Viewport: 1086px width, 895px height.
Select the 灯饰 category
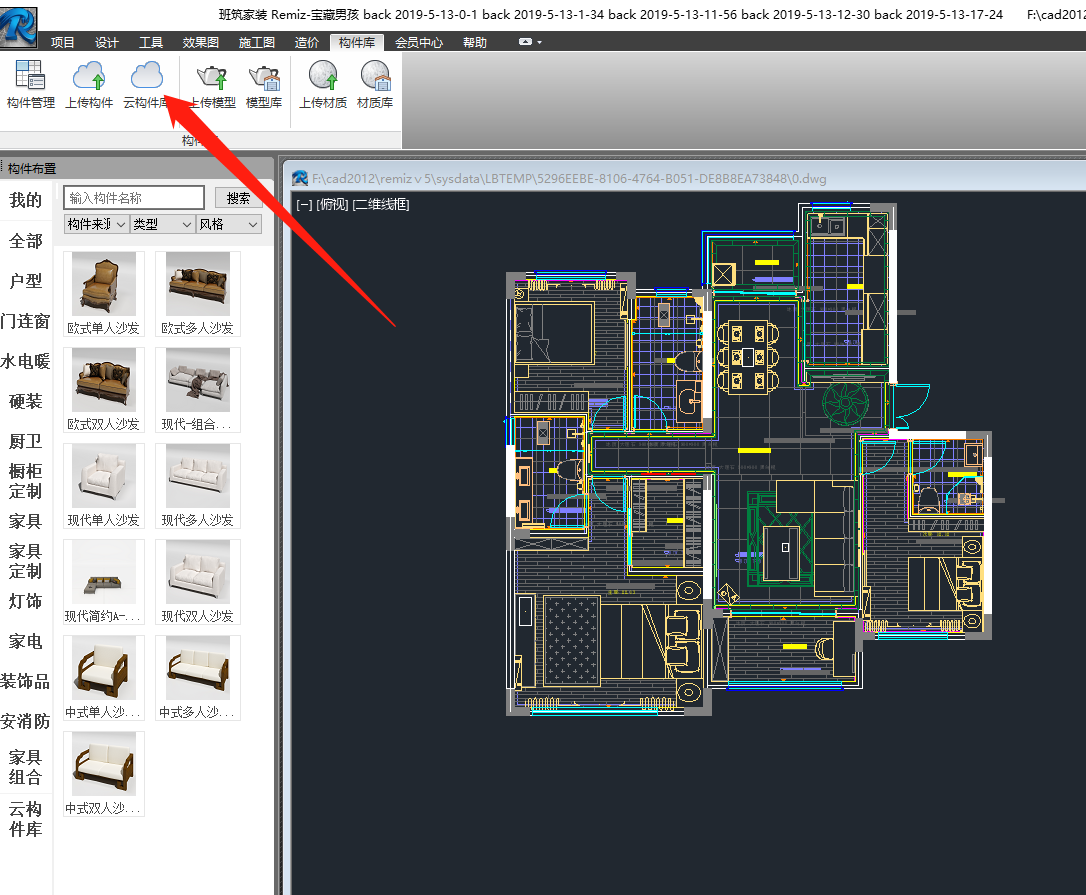point(26,601)
